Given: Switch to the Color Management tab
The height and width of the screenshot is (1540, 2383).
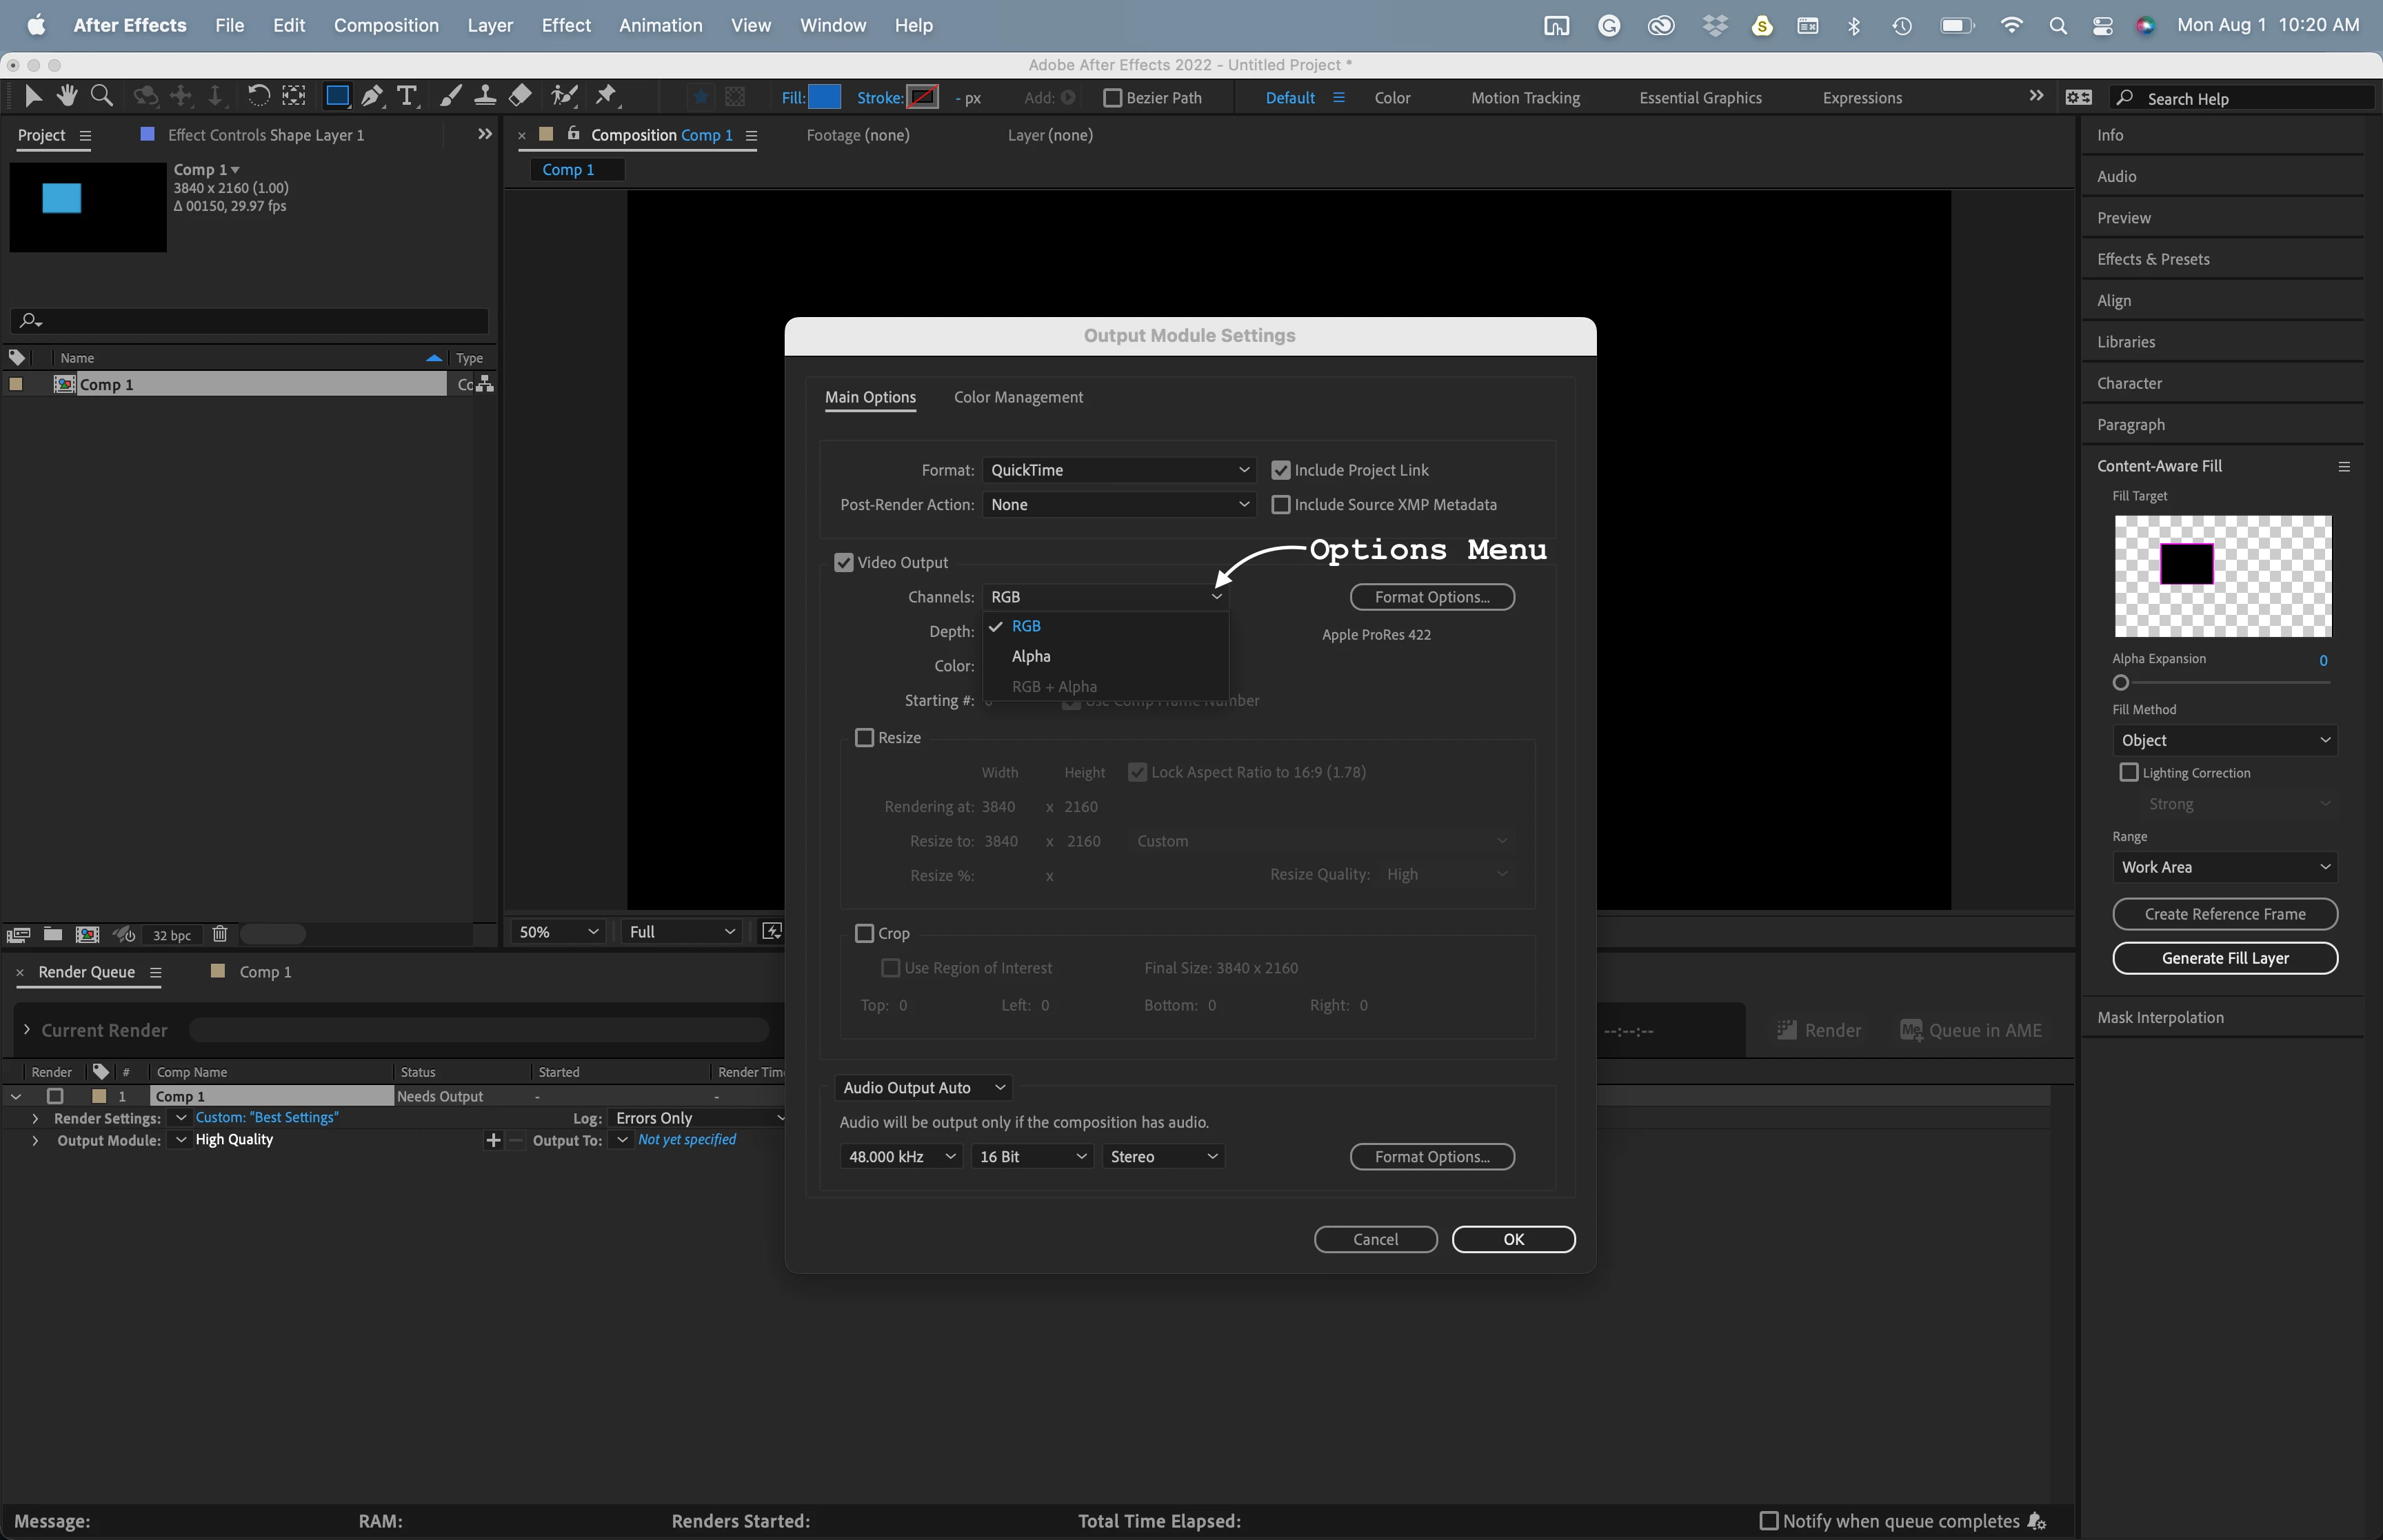Looking at the screenshot, I should pos(1018,397).
